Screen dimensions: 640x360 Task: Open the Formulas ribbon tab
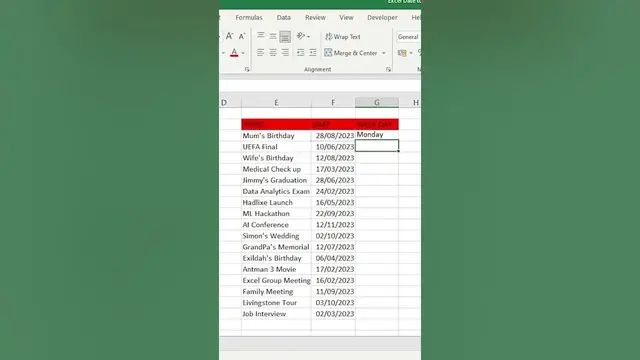click(x=249, y=18)
